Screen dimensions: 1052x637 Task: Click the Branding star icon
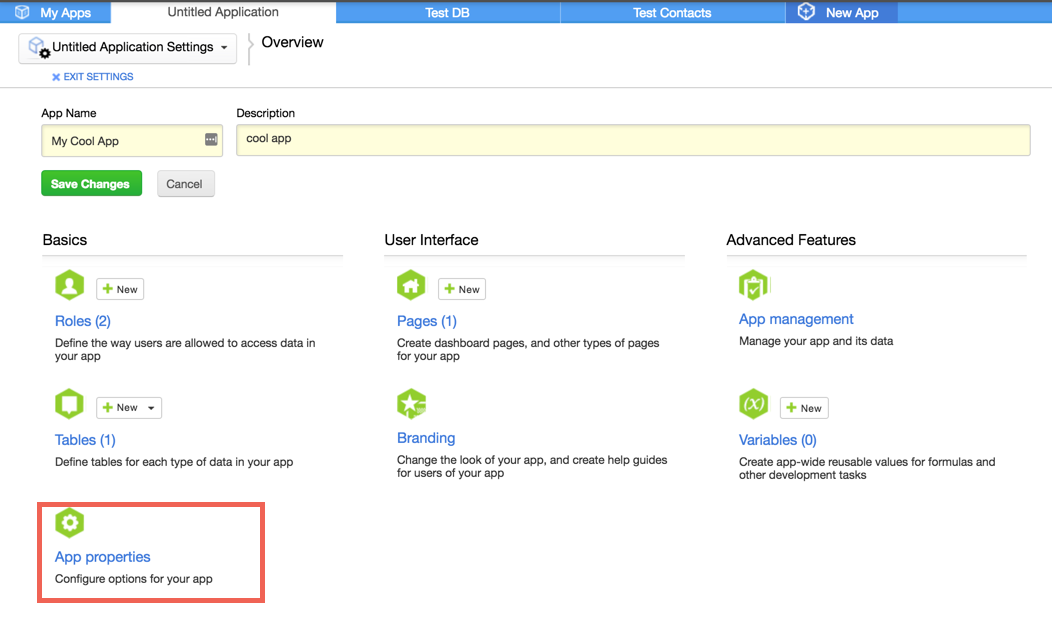coord(411,403)
